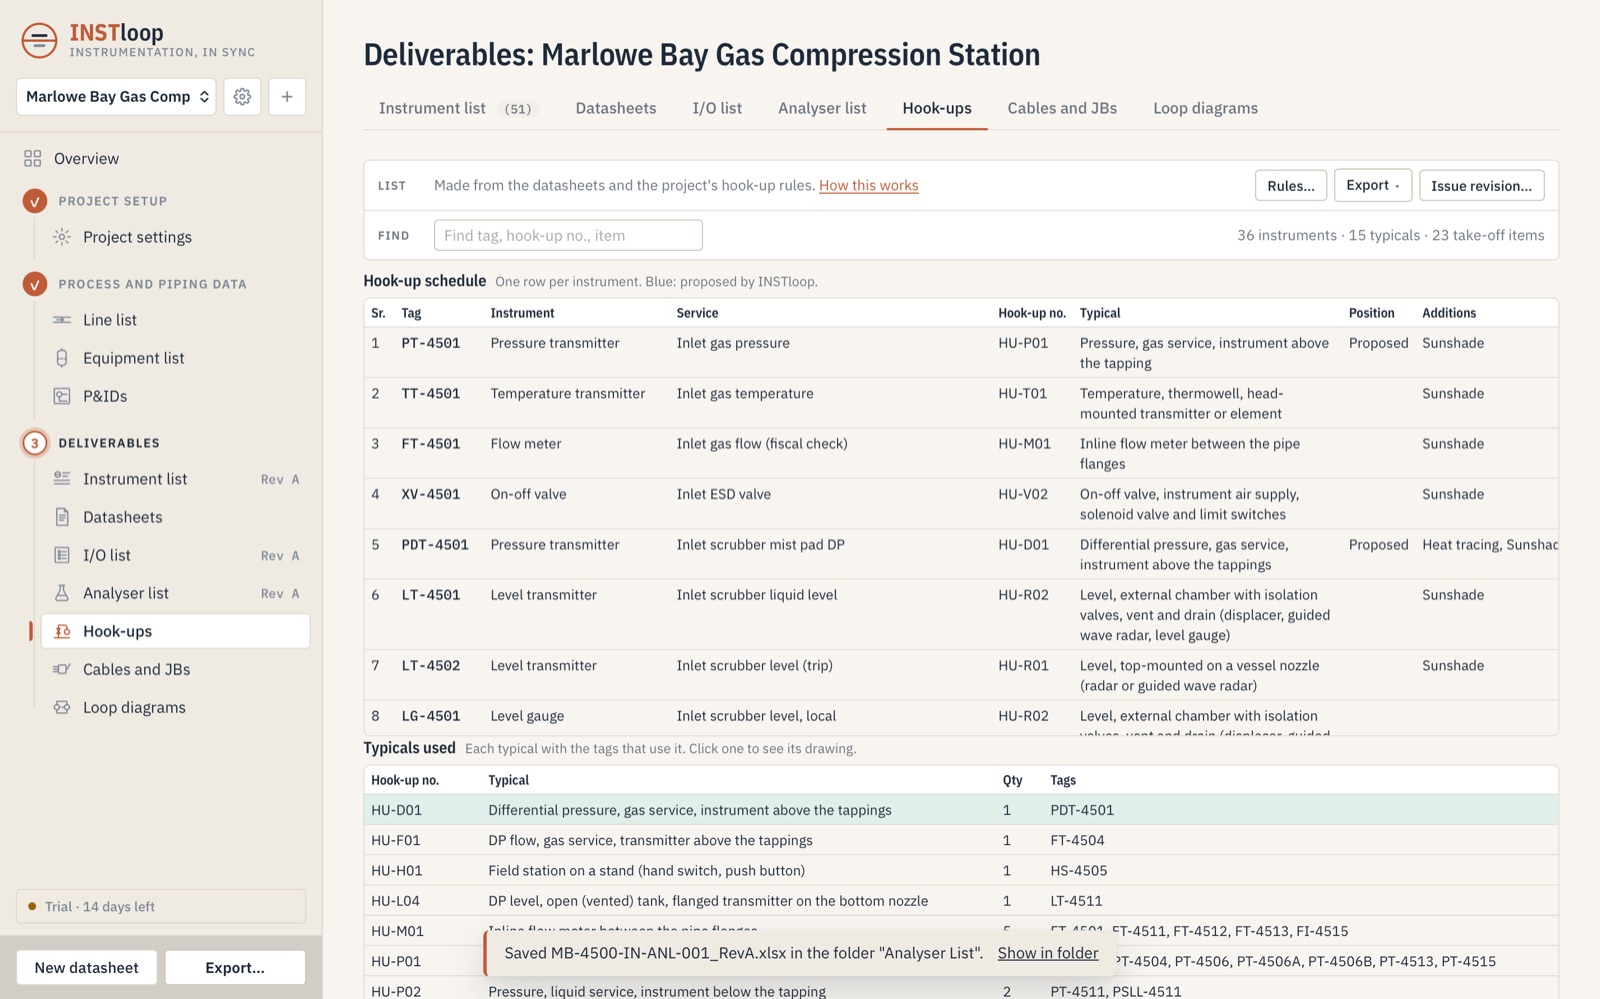The height and width of the screenshot is (999, 1600).
Task: Click the HU-F01 typical row
Action: coord(960,840)
